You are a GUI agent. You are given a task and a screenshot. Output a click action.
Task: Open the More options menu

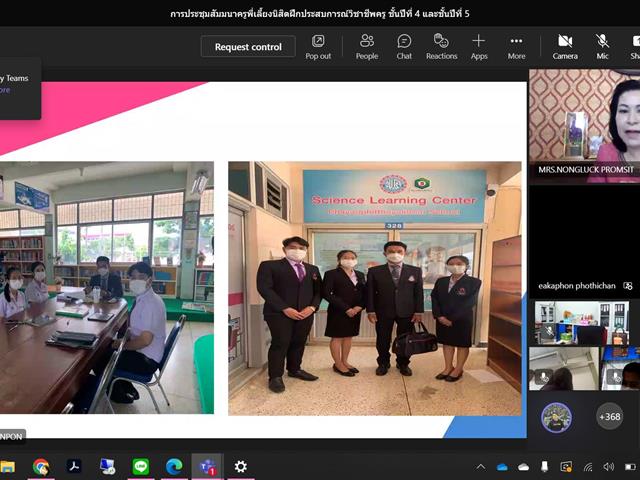[516, 47]
